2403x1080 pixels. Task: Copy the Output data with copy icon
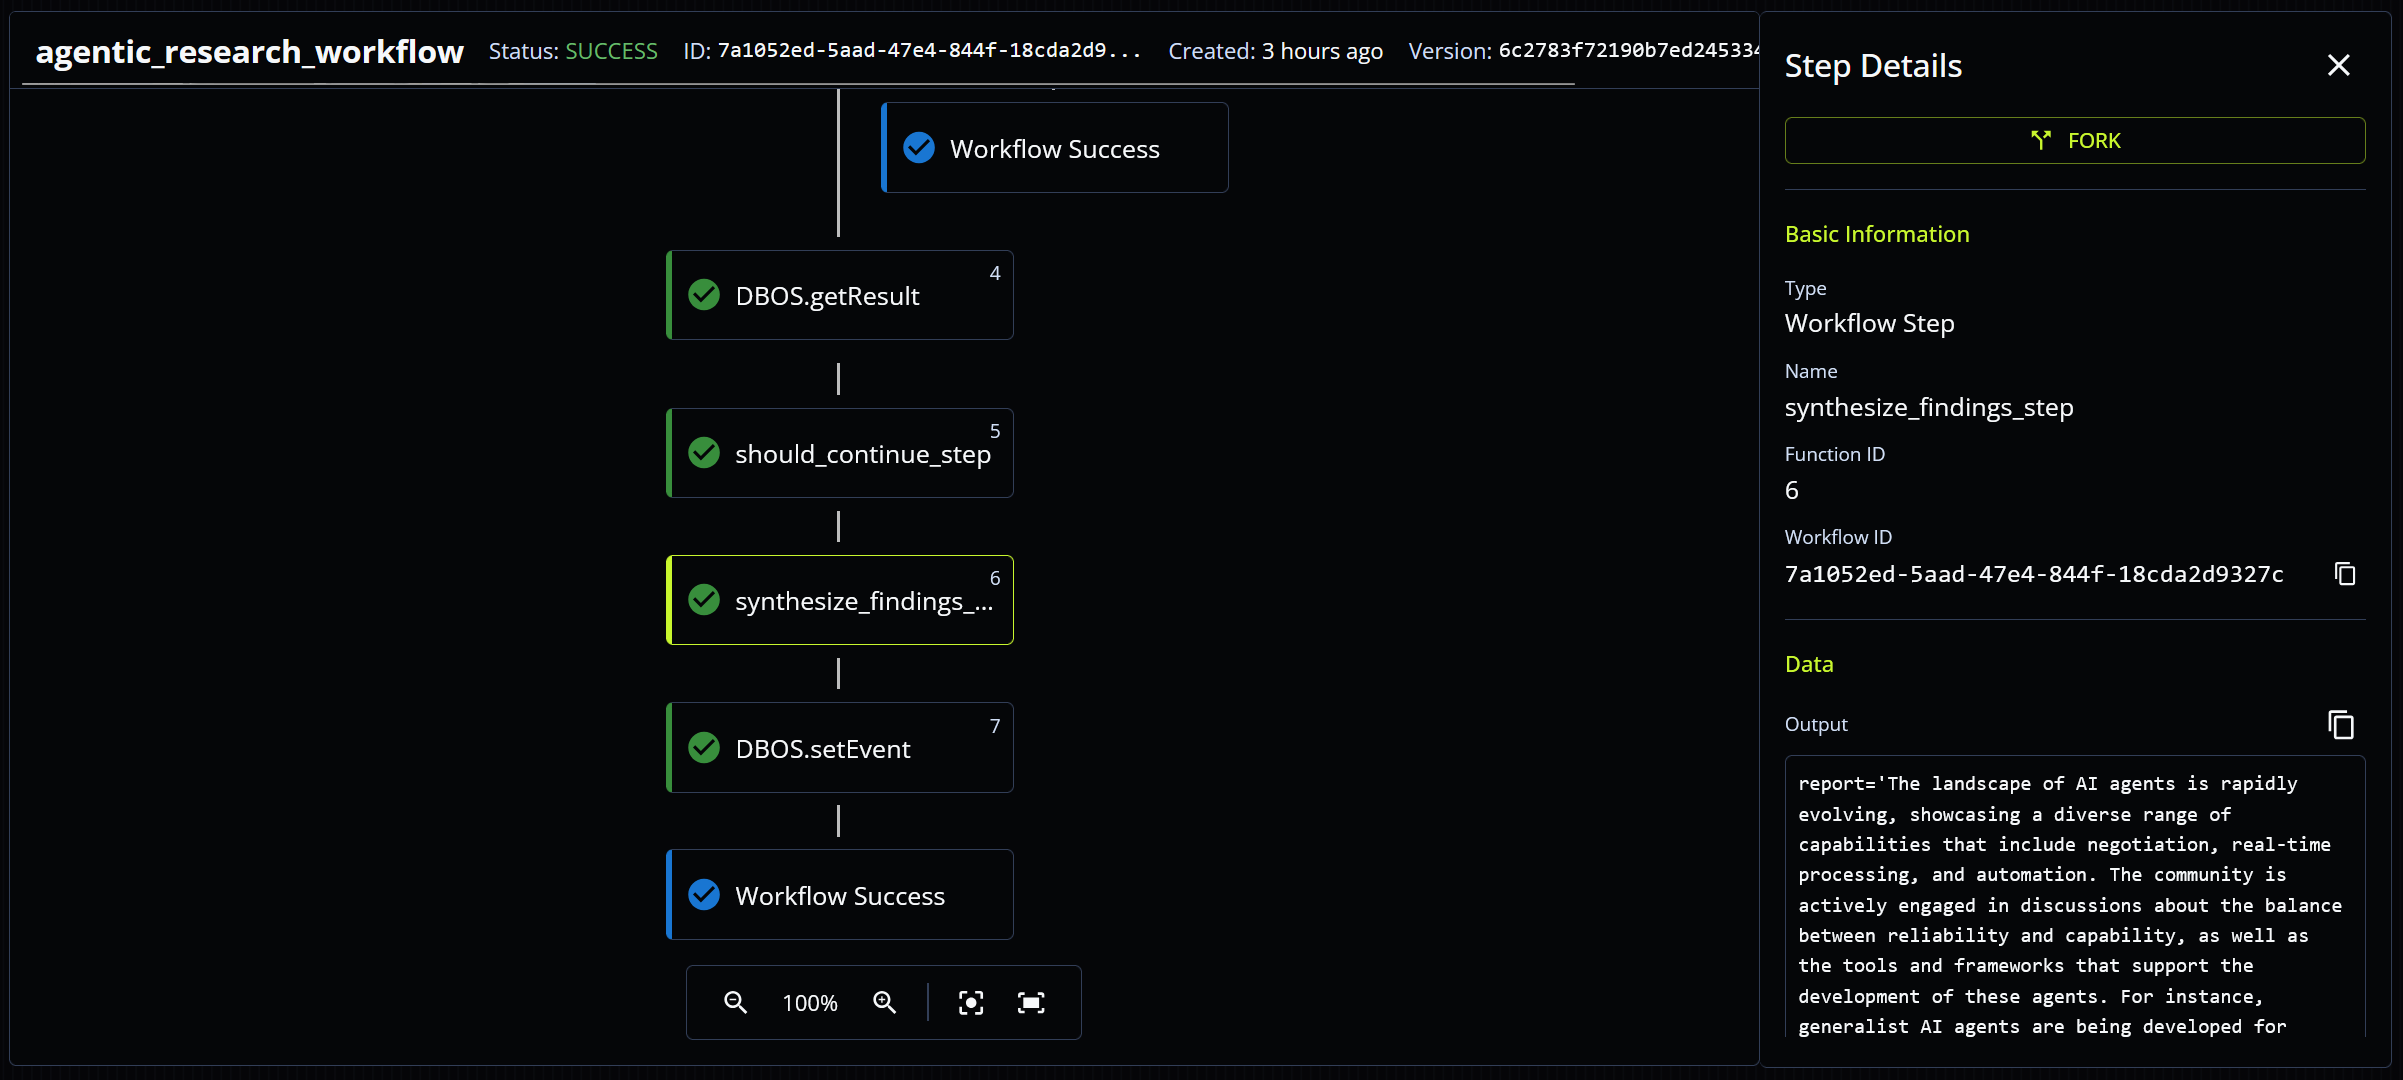pyautogui.click(x=2341, y=724)
